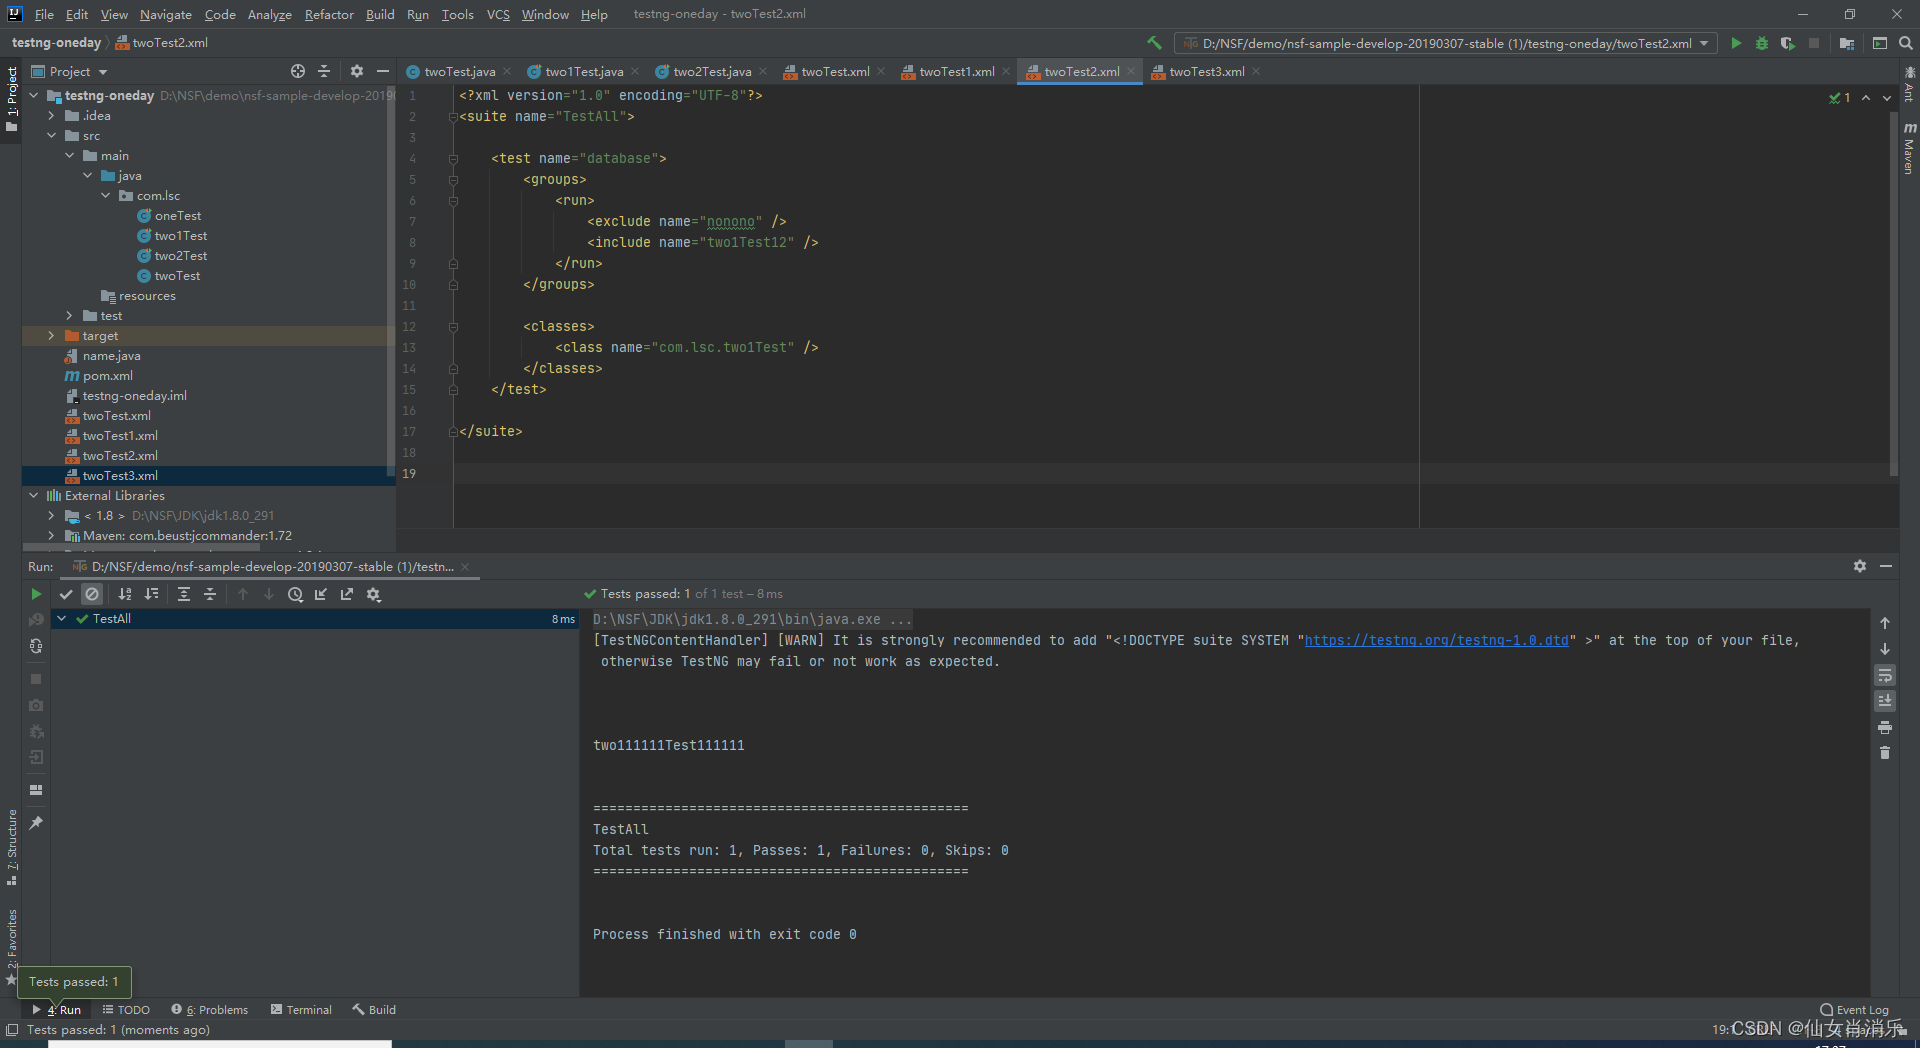Open test history clock icon
Screen dimensions: 1920x1048
(295, 594)
